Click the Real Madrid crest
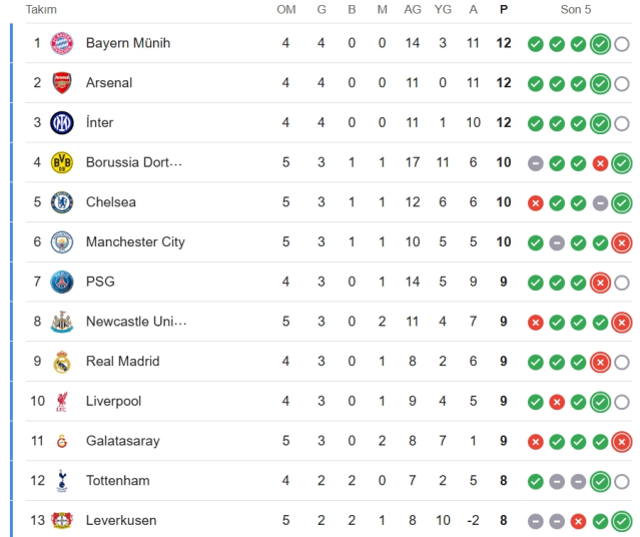Image resolution: width=640 pixels, height=537 pixels. pos(62,361)
